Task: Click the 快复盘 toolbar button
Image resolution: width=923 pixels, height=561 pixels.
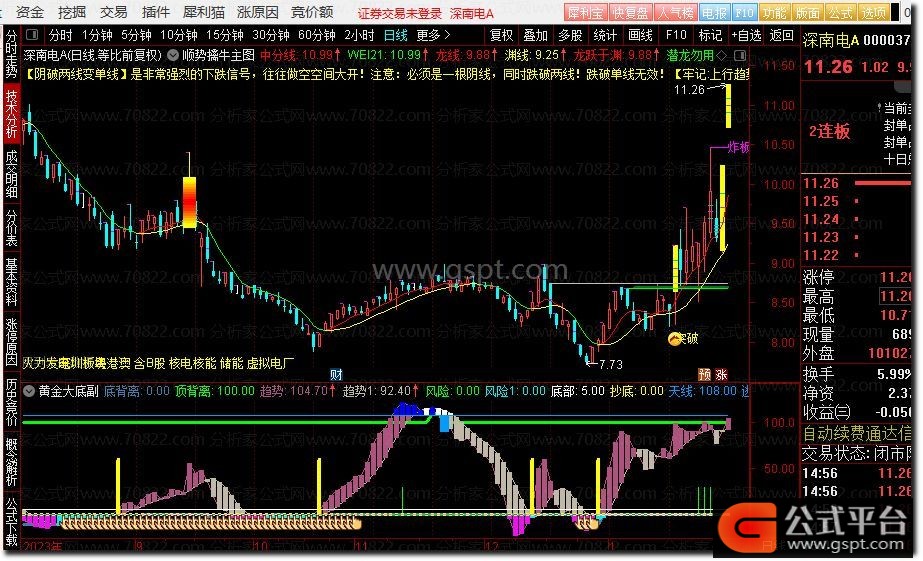Action: [x=630, y=12]
